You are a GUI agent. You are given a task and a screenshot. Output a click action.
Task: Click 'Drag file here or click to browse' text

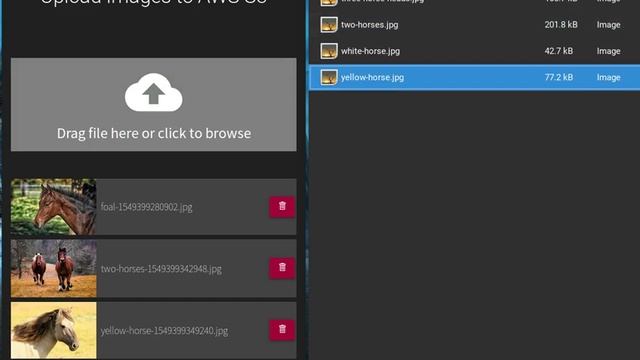pyautogui.click(x=154, y=133)
